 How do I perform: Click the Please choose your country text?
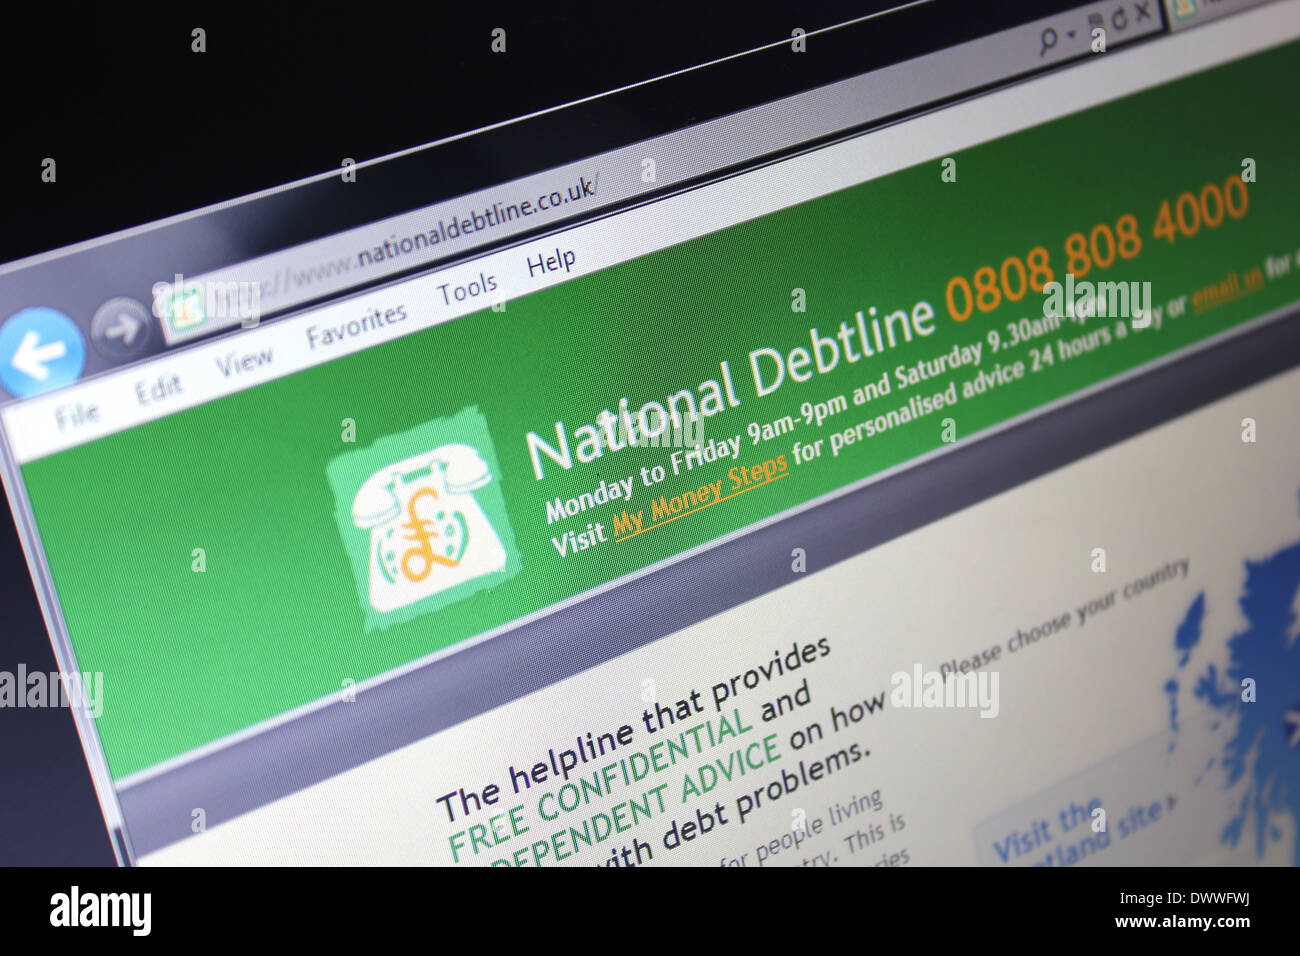pyautogui.click(x=1063, y=618)
